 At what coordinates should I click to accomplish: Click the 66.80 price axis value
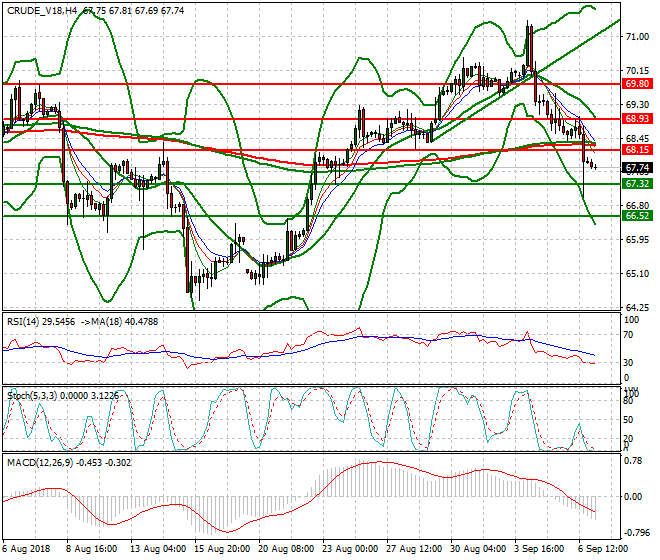[x=637, y=206]
